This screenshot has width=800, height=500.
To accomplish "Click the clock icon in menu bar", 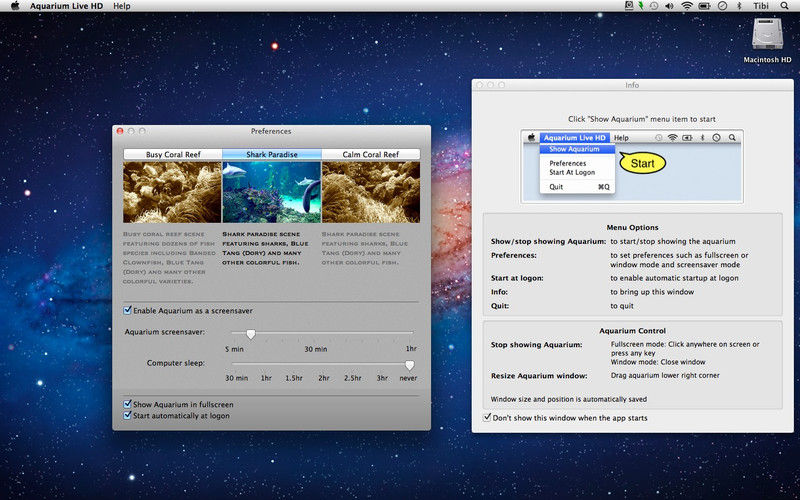I will pyautogui.click(x=722, y=6).
